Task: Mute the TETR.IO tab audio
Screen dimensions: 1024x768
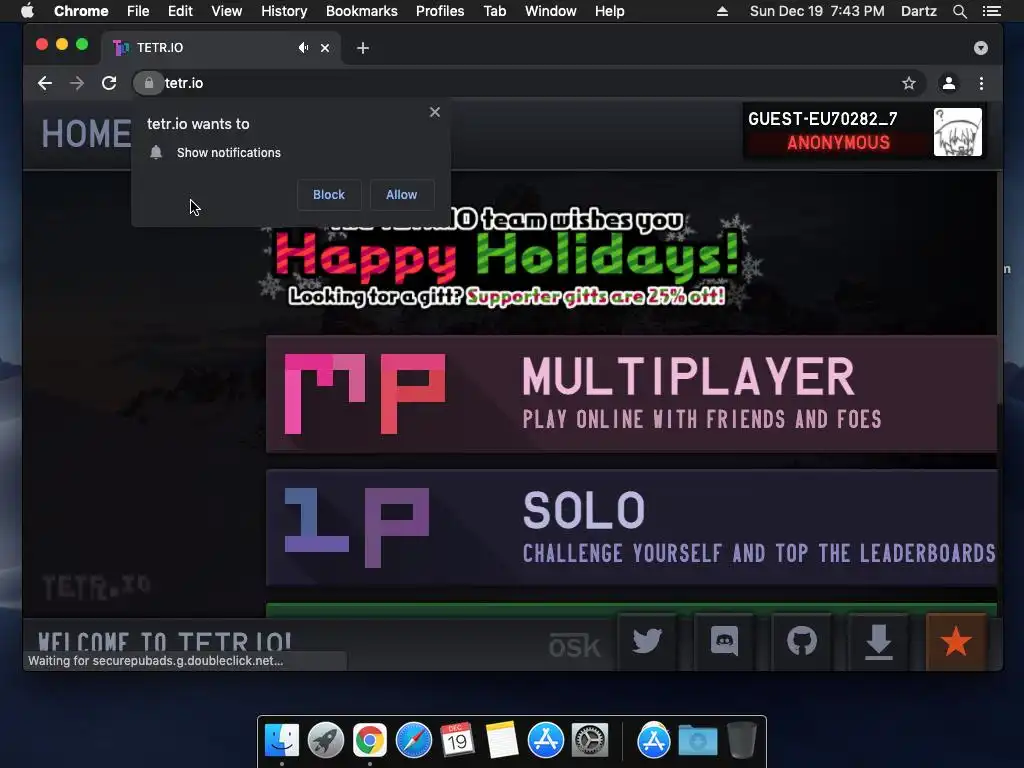Action: [x=303, y=48]
